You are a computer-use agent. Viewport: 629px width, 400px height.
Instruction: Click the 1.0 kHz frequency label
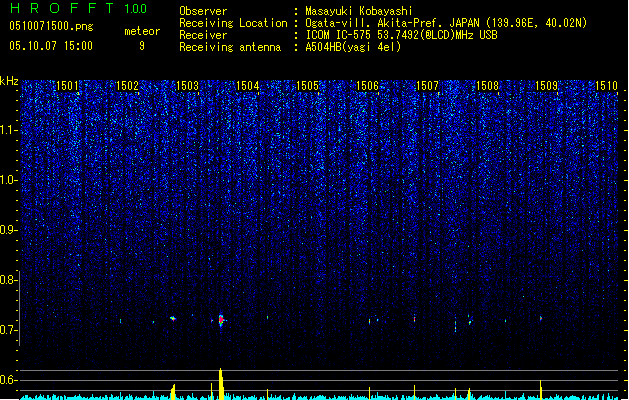click(7, 180)
